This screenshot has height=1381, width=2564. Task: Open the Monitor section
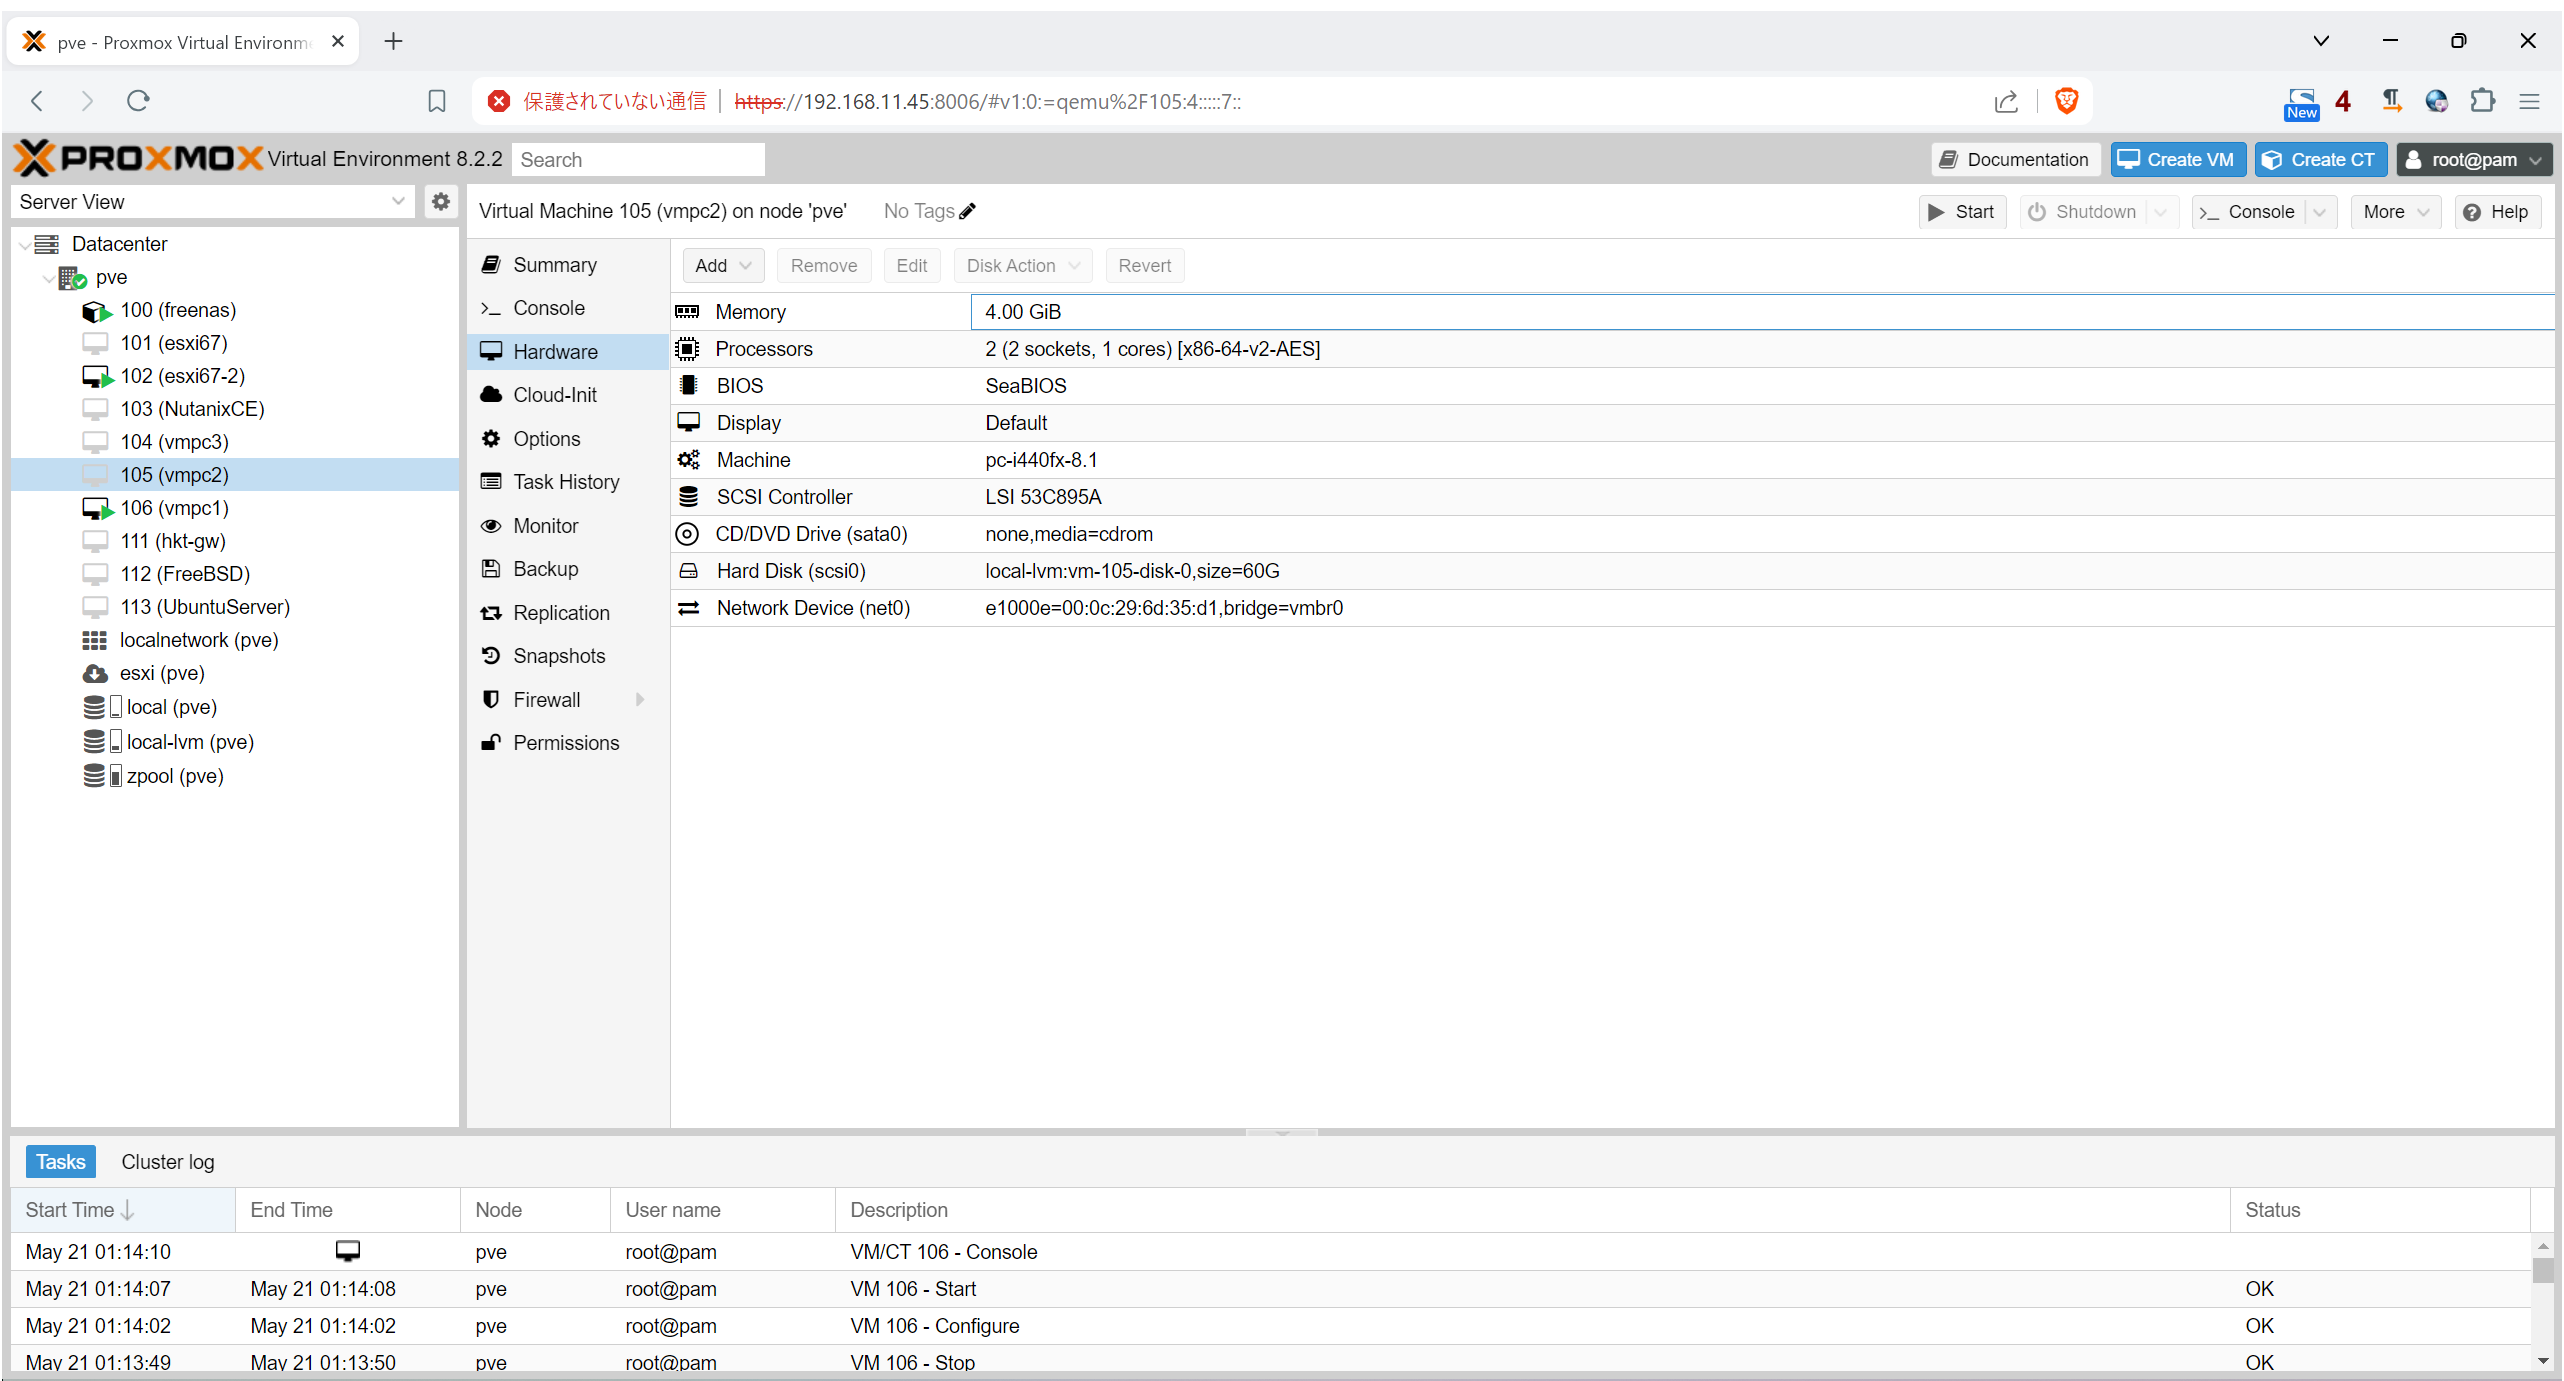567,526
